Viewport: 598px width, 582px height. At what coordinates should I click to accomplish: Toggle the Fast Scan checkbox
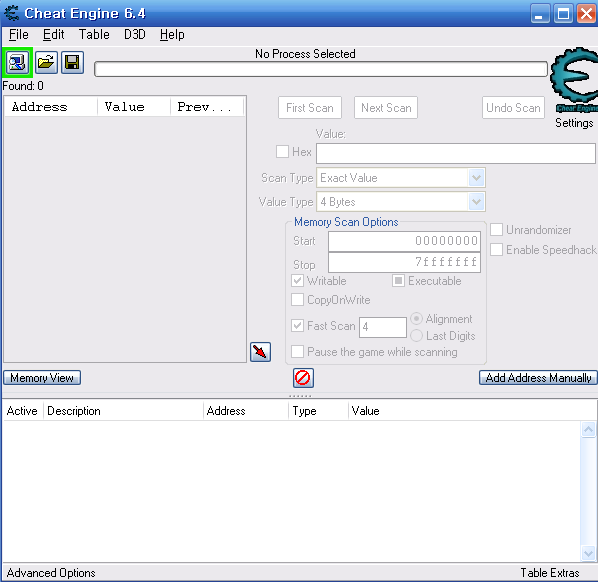[297, 326]
